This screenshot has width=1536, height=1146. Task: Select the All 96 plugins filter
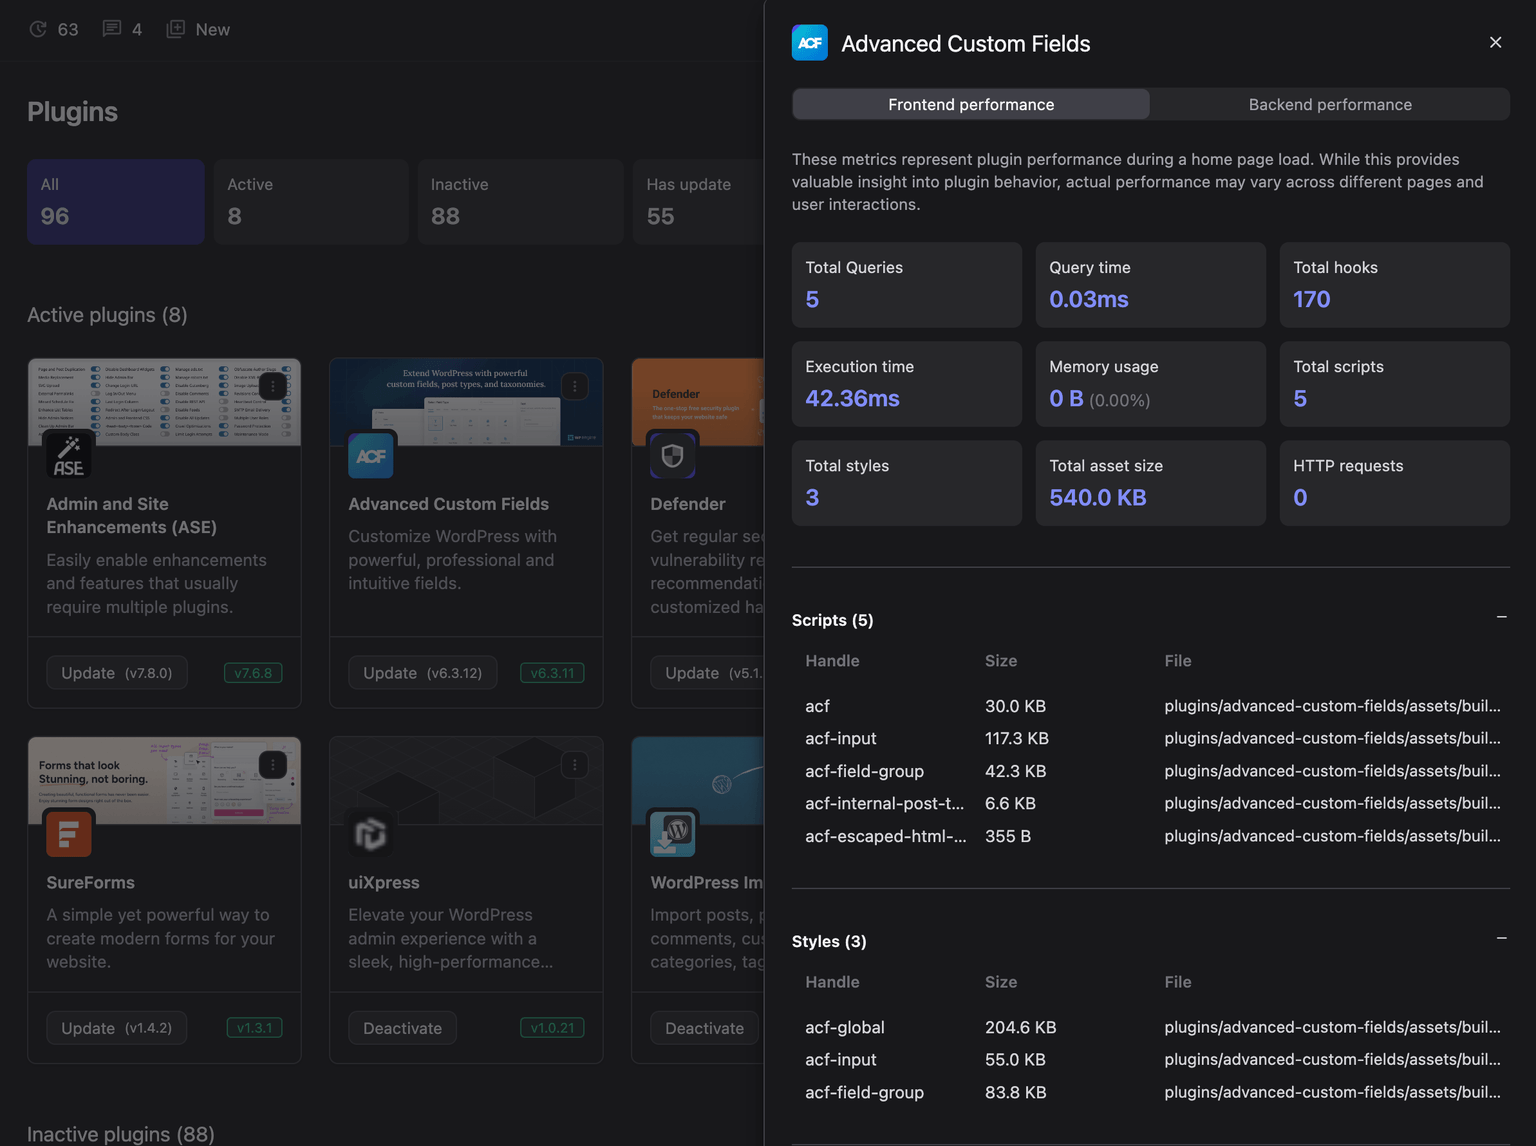pyautogui.click(x=116, y=201)
